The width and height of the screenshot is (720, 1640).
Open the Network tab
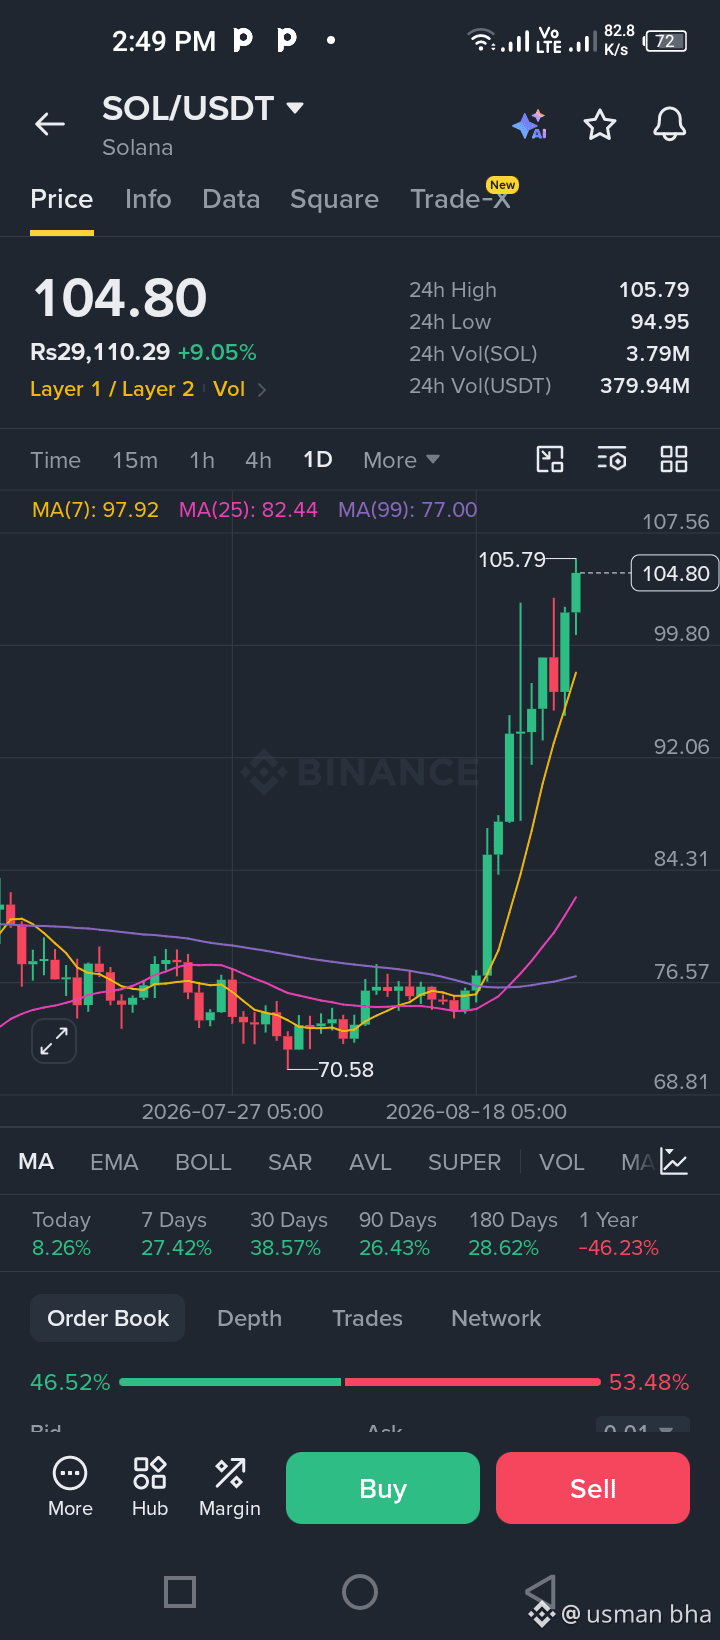click(x=496, y=1318)
